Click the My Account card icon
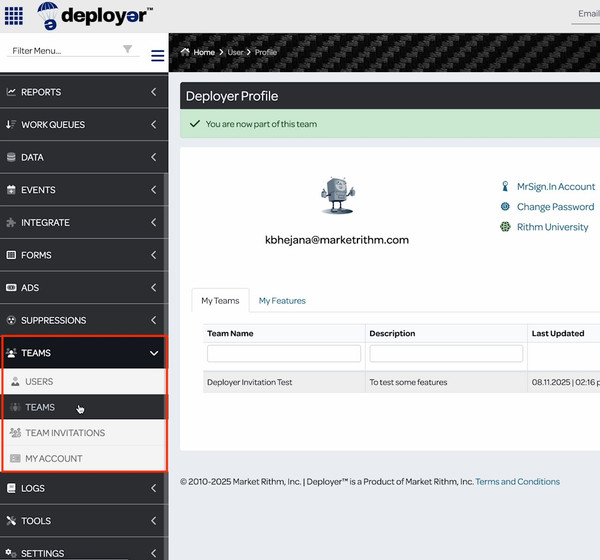The image size is (600, 560). (x=15, y=458)
